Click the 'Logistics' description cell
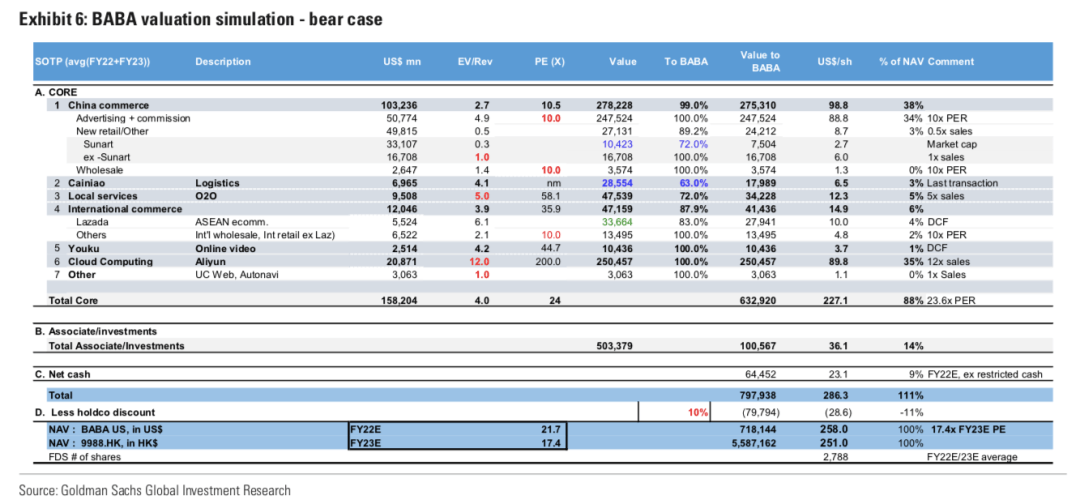This screenshot has height=504, width=1080. [217, 183]
